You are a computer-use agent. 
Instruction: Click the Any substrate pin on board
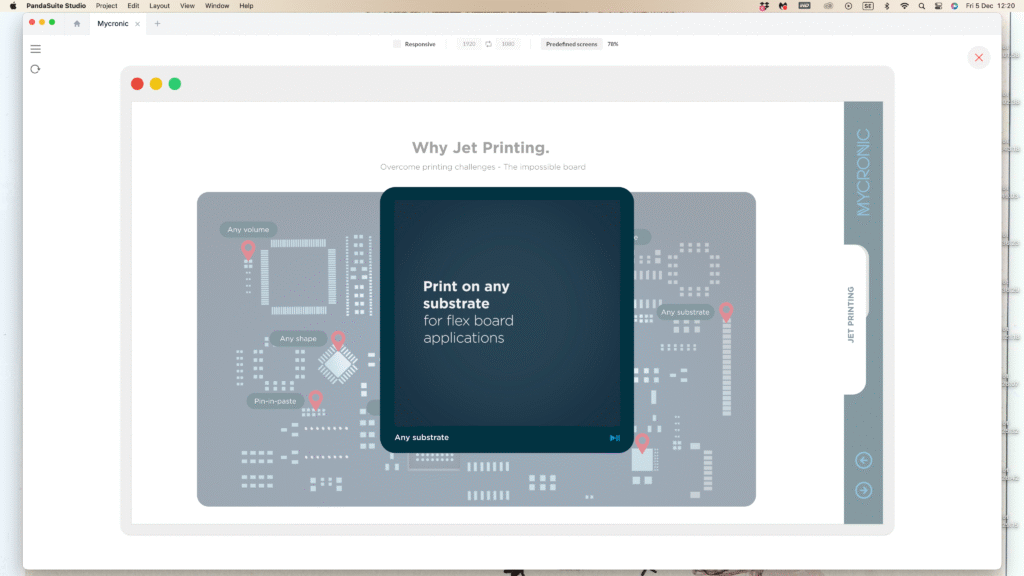726,312
